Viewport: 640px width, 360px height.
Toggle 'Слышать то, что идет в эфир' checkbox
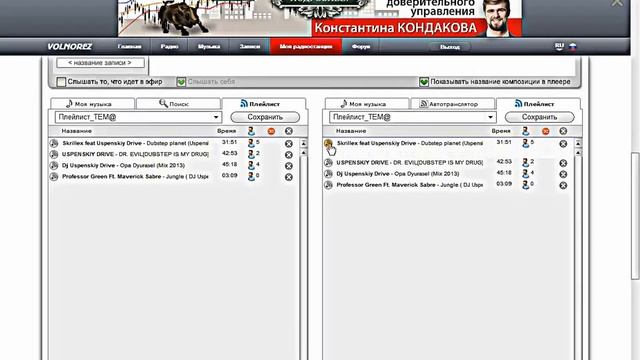tap(61, 82)
